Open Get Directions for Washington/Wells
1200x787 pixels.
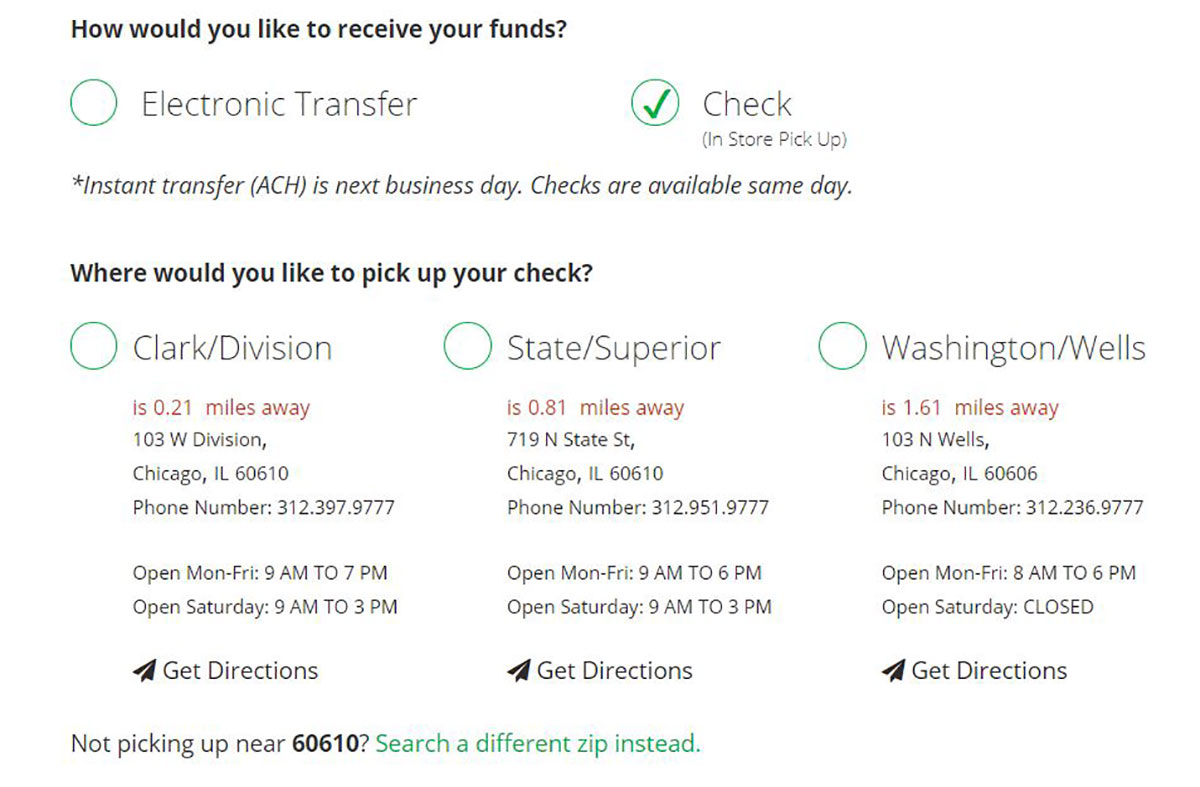989,670
